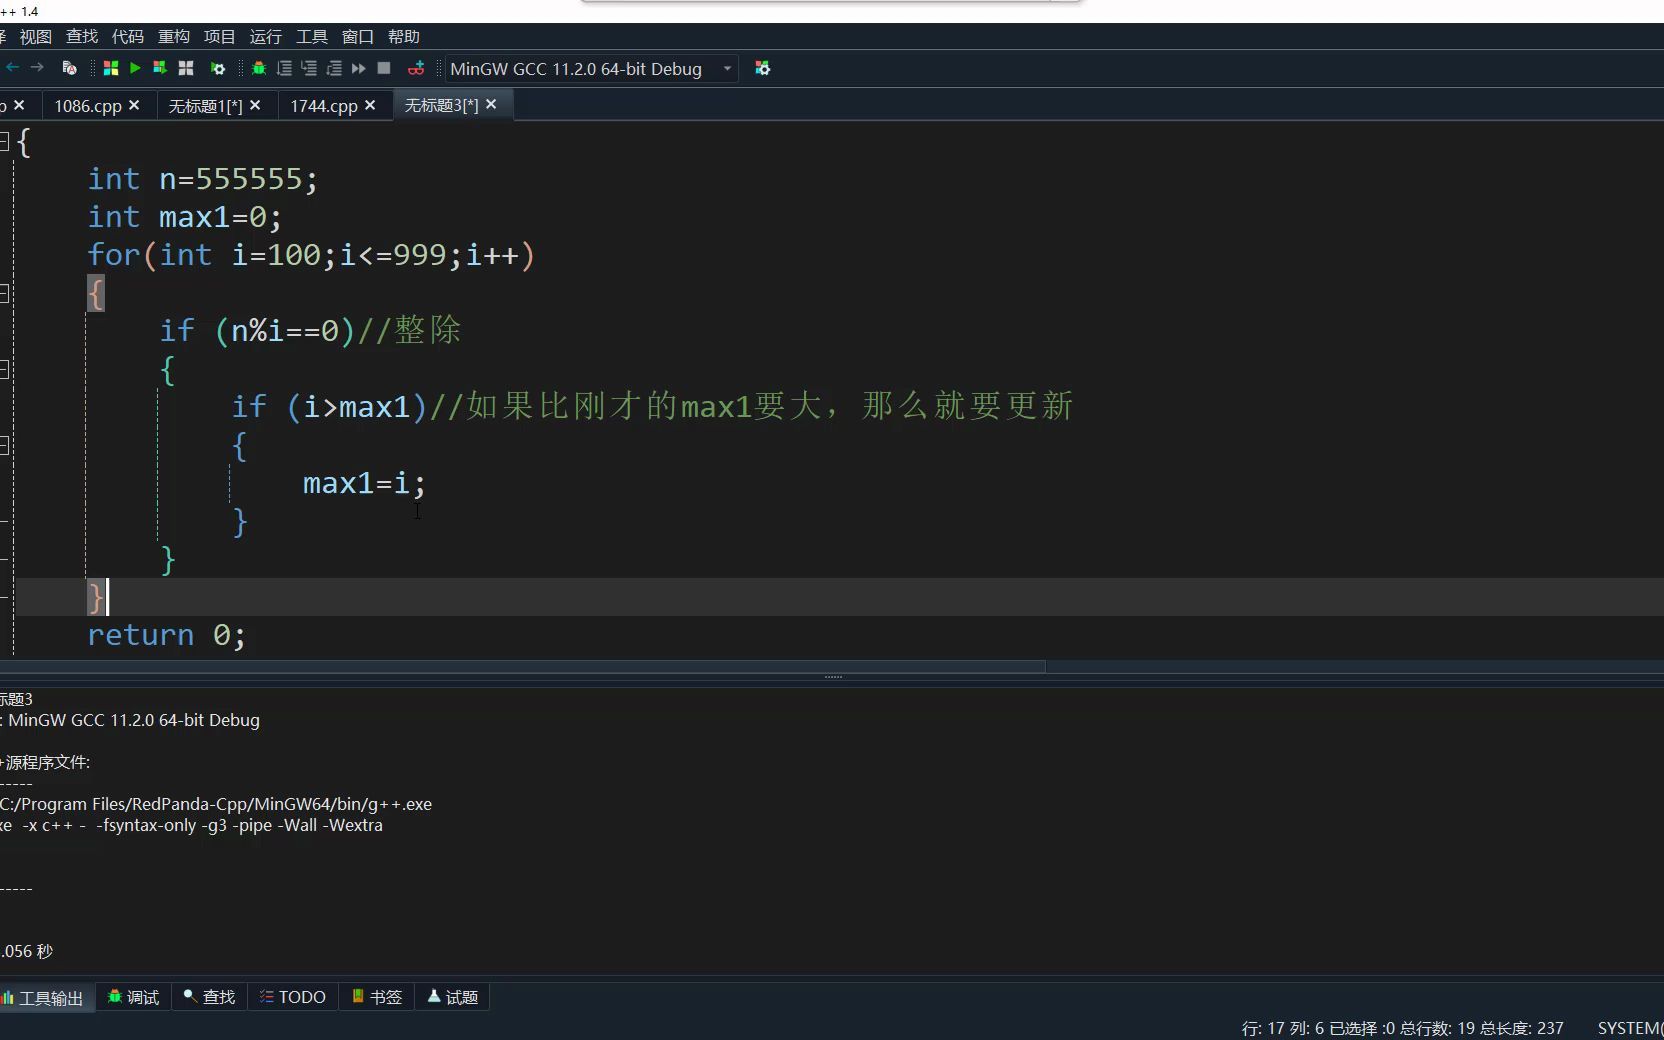Open the 试题 panel tab
This screenshot has height=1040, width=1664.
453,997
